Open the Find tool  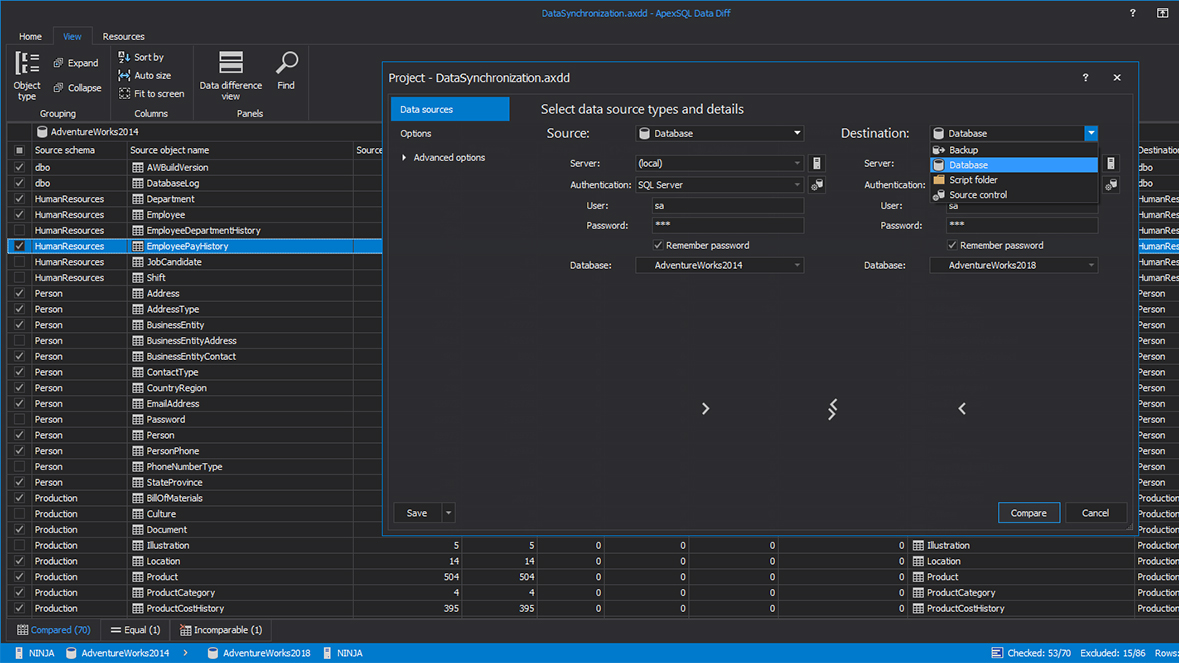pyautogui.click(x=286, y=71)
